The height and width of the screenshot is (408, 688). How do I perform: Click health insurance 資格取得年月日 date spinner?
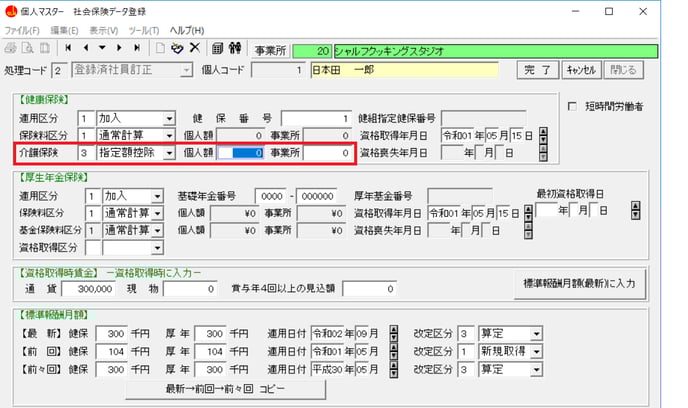pyautogui.click(x=543, y=136)
